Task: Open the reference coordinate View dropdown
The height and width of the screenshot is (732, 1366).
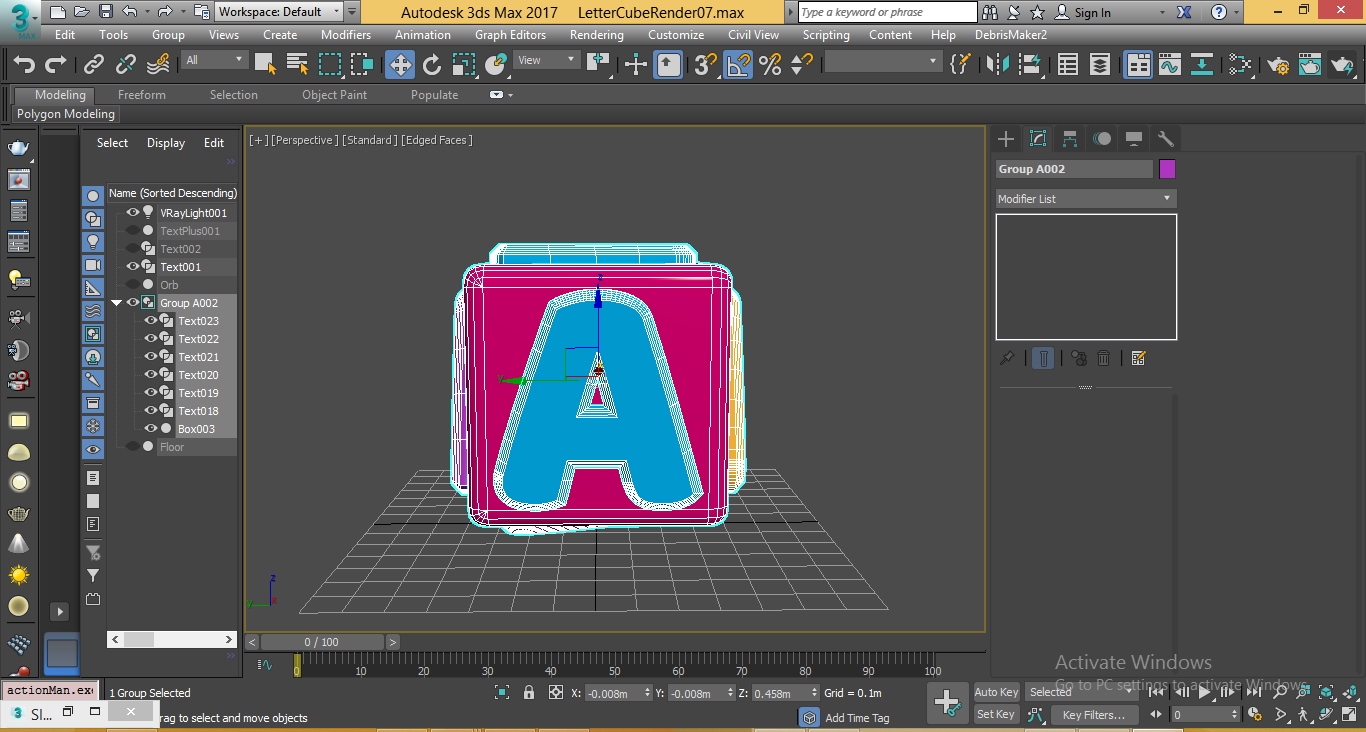Action: pyautogui.click(x=547, y=60)
